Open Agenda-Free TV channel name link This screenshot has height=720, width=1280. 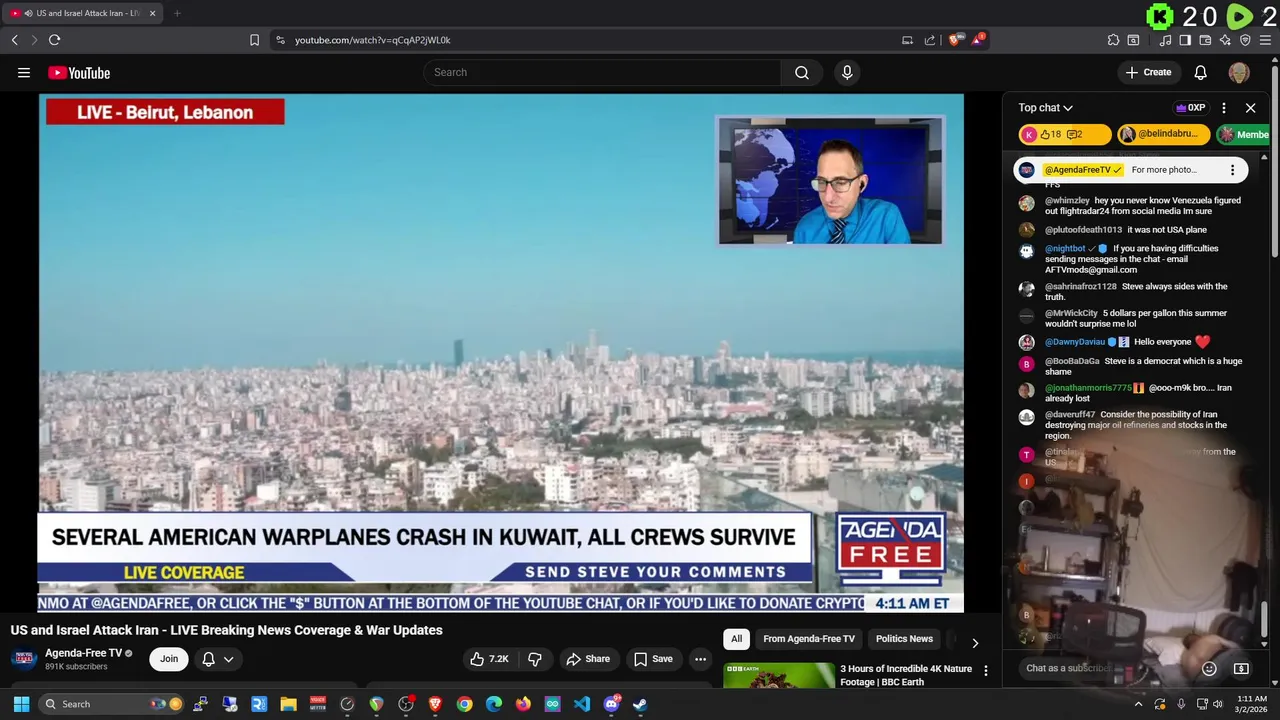pyautogui.click(x=83, y=653)
